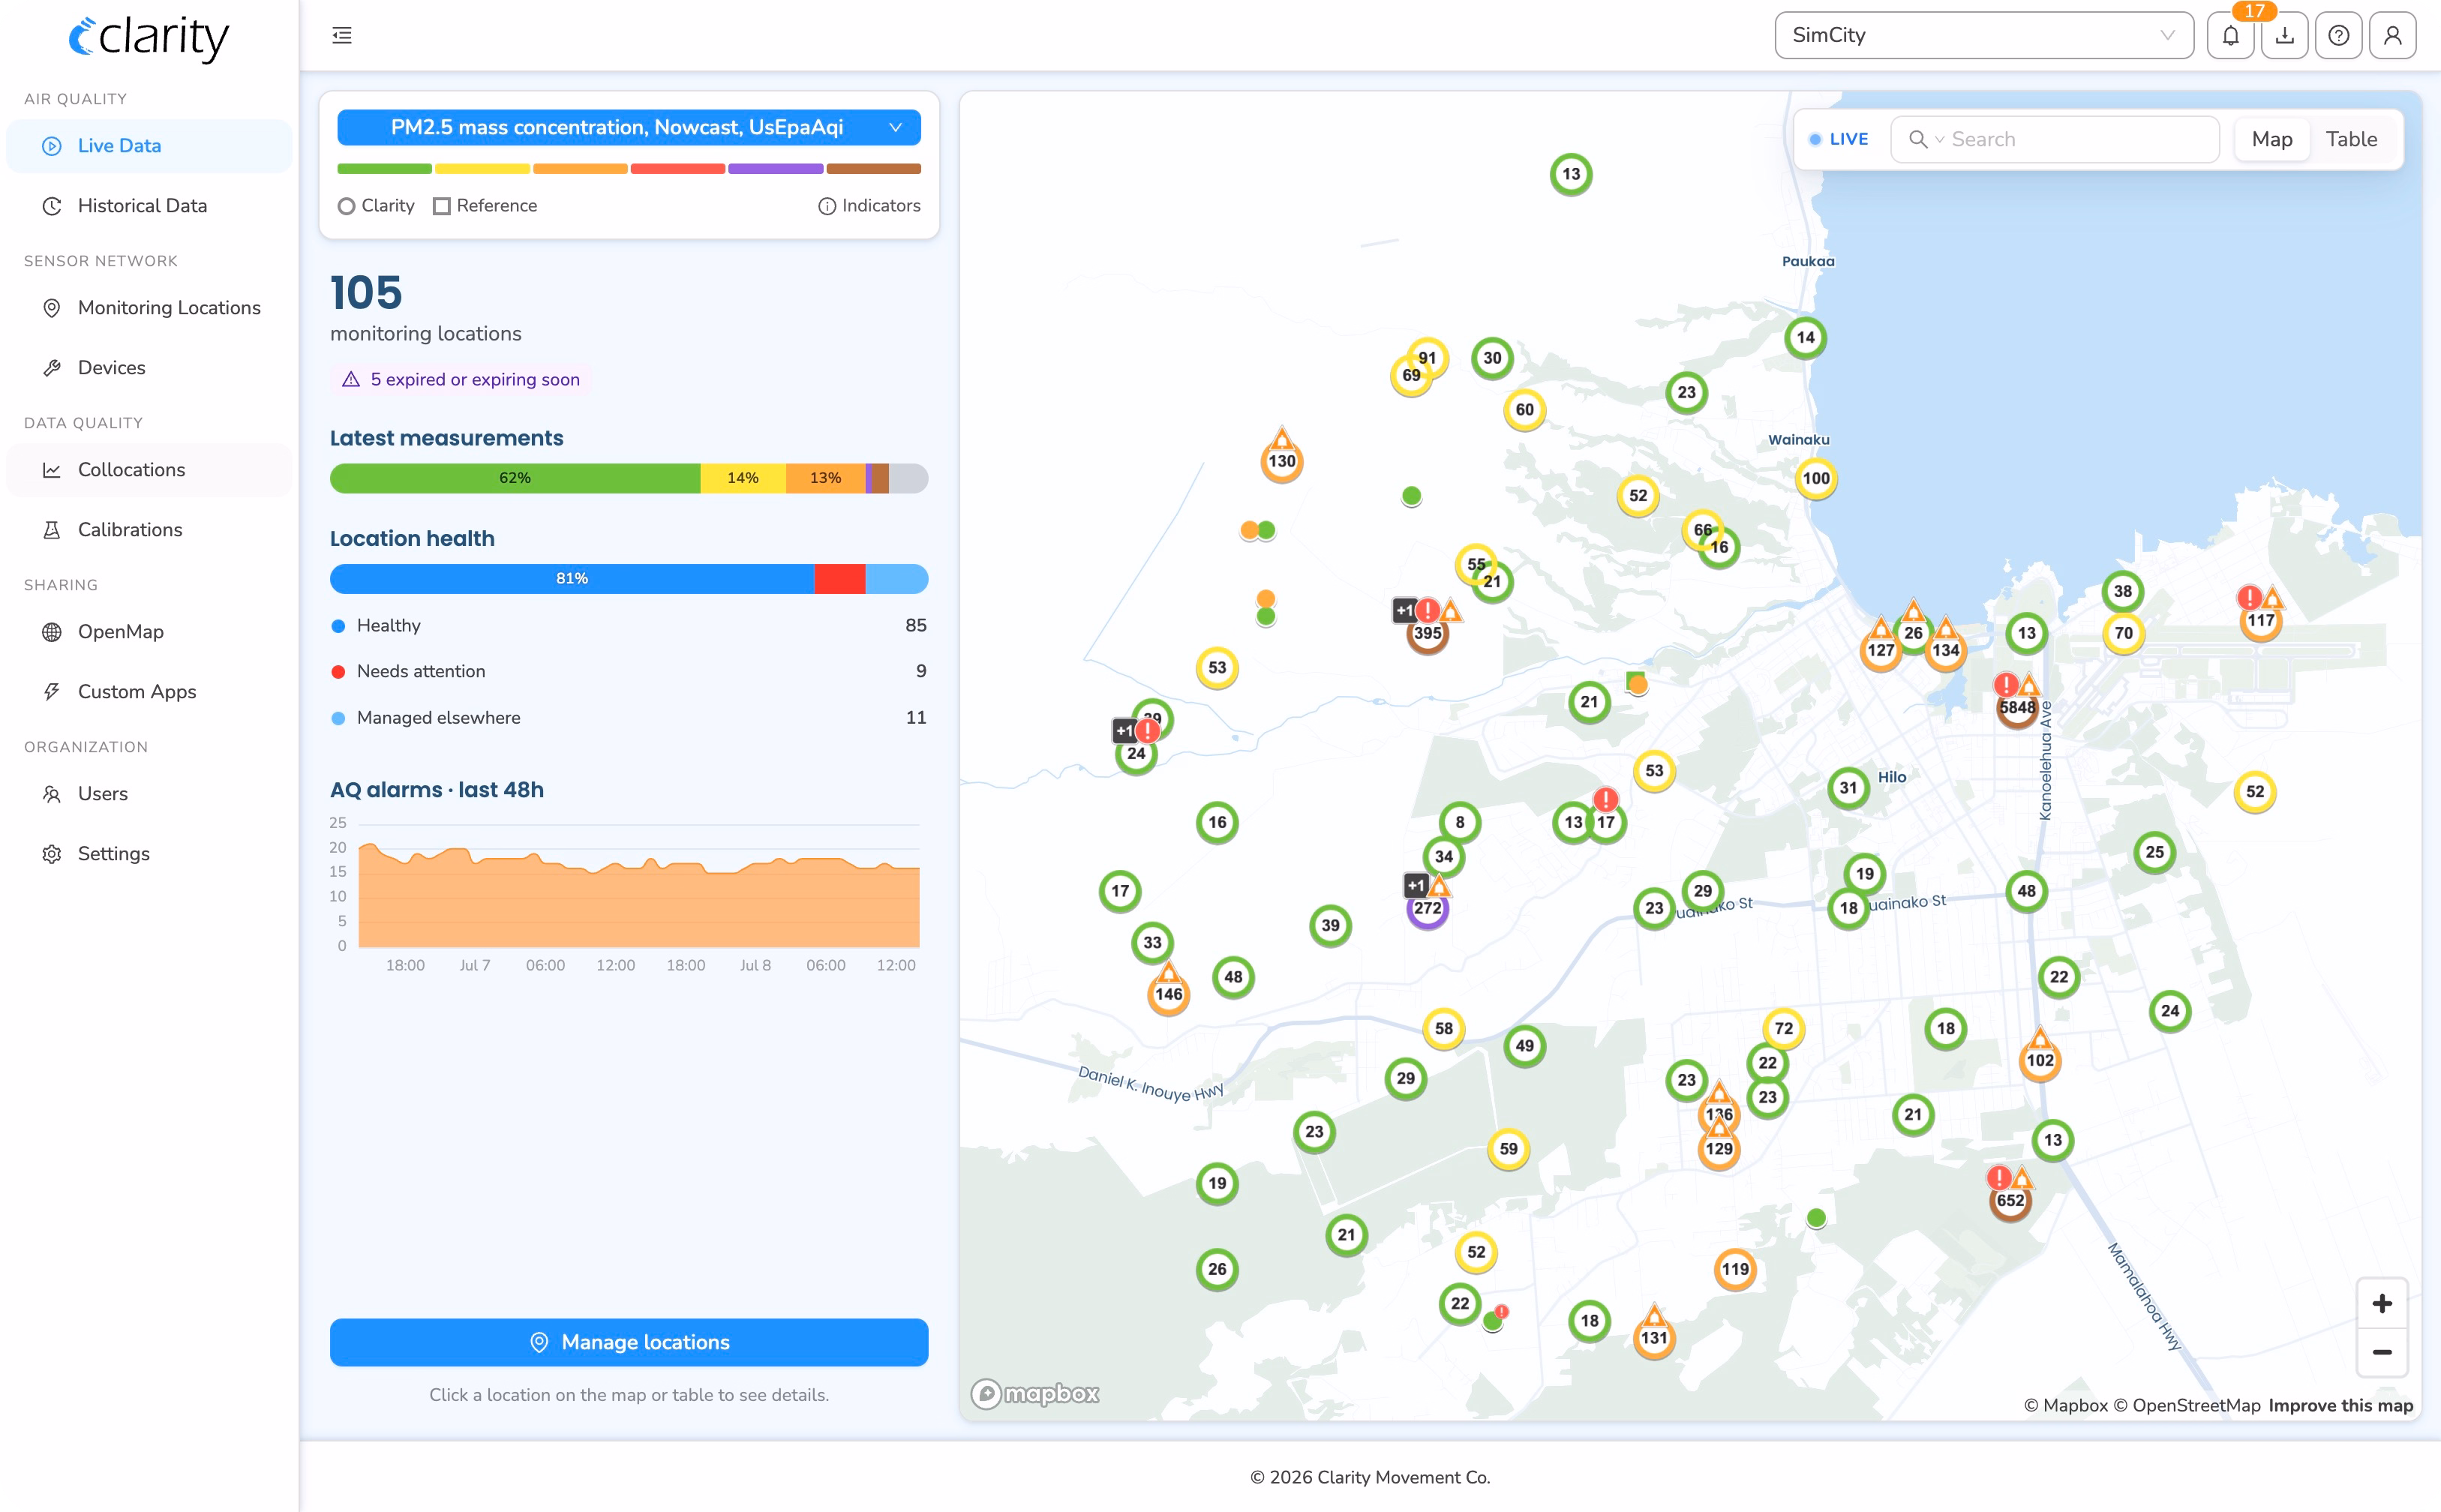The image size is (2441, 1512).
Task: Open Users page
Action: tap(149, 794)
